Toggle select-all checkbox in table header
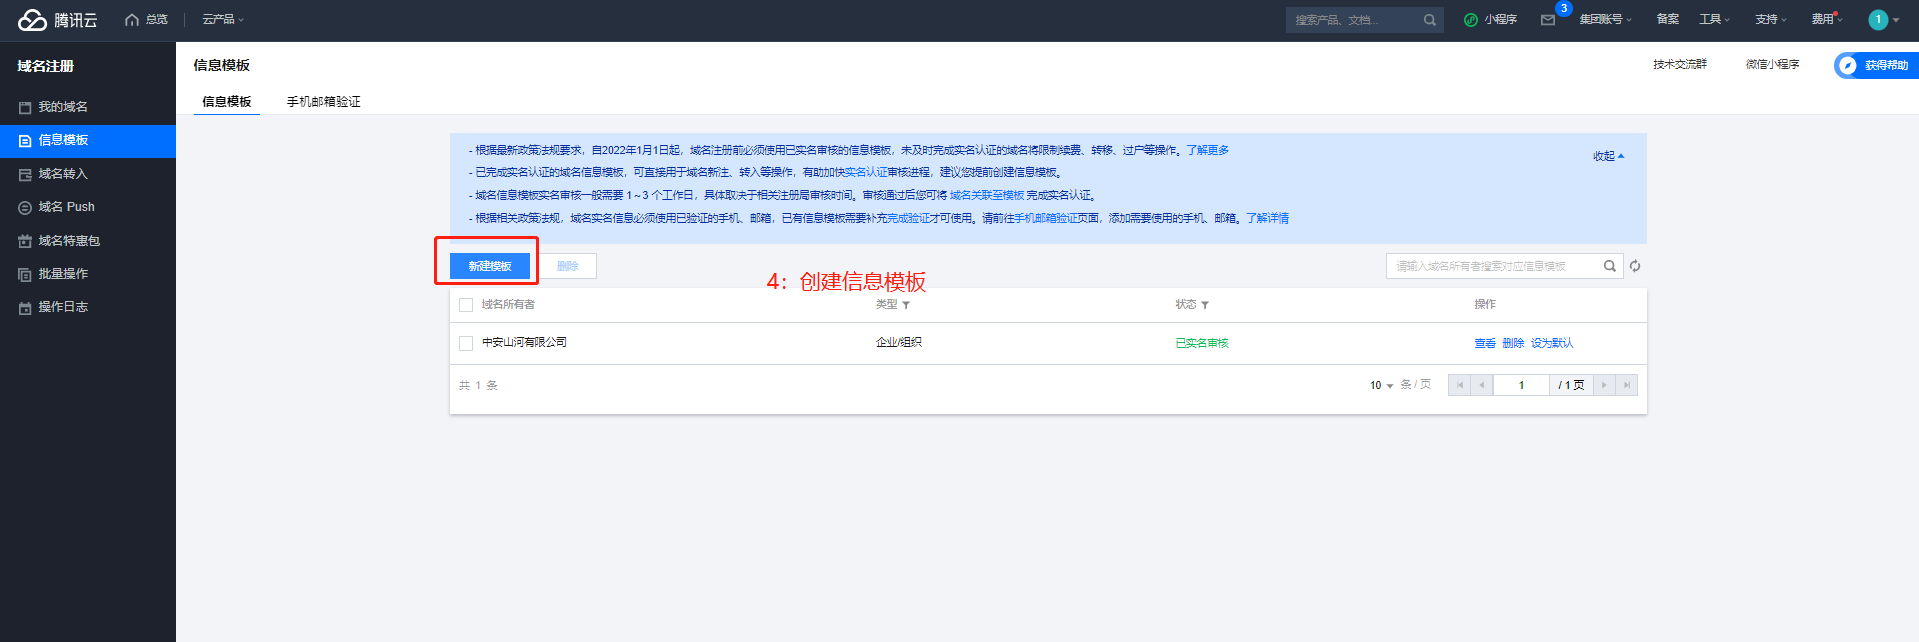Screen dimensions: 1919x642 (466, 305)
